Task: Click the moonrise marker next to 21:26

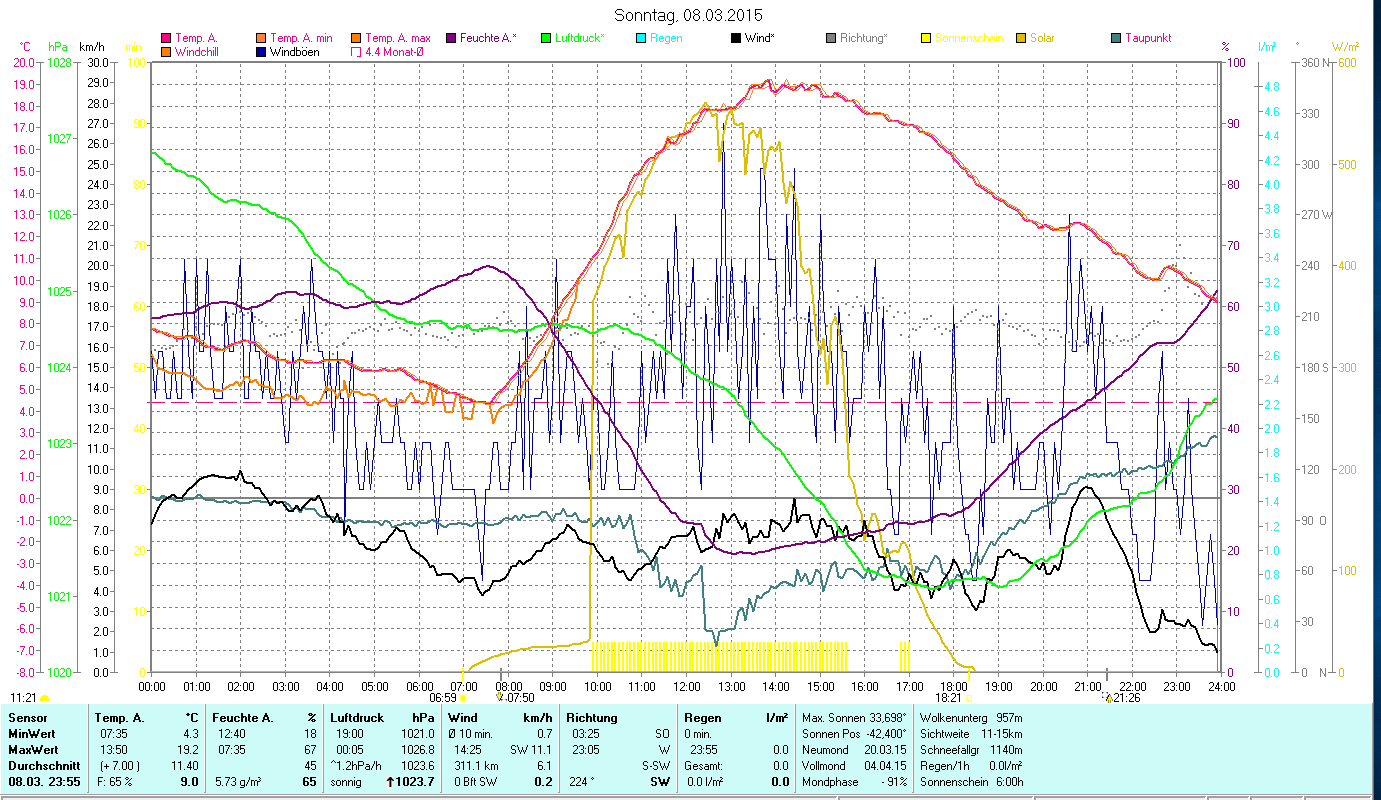Action: point(1108,698)
